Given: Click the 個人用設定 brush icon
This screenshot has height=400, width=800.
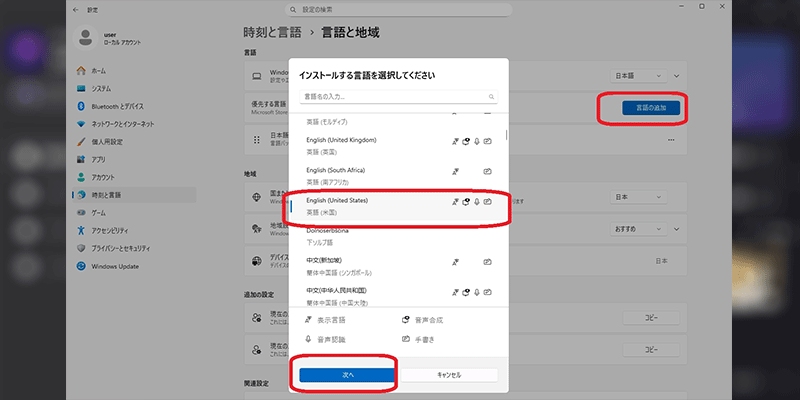Looking at the screenshot, I should point(81,142).
